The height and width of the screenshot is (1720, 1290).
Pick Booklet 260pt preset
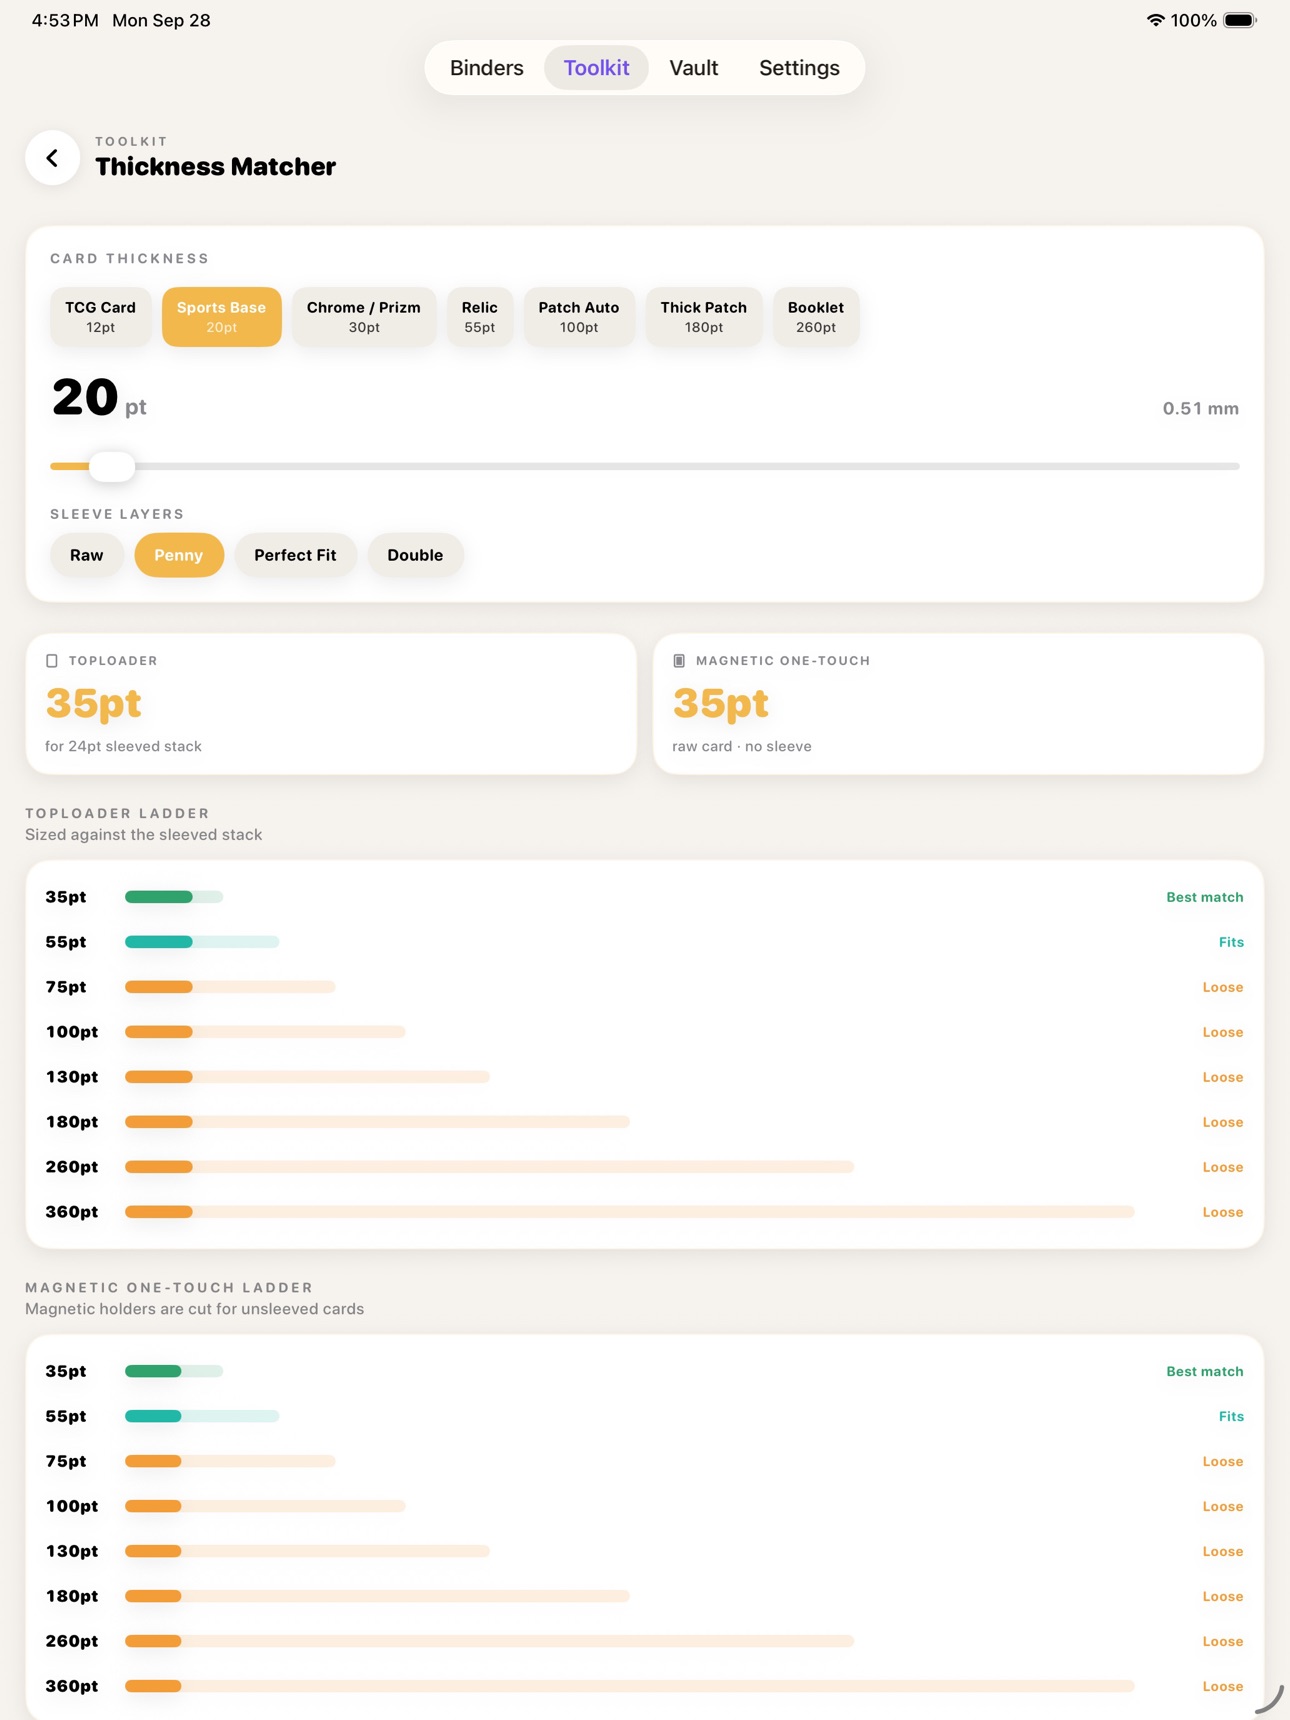pos(815,317)
